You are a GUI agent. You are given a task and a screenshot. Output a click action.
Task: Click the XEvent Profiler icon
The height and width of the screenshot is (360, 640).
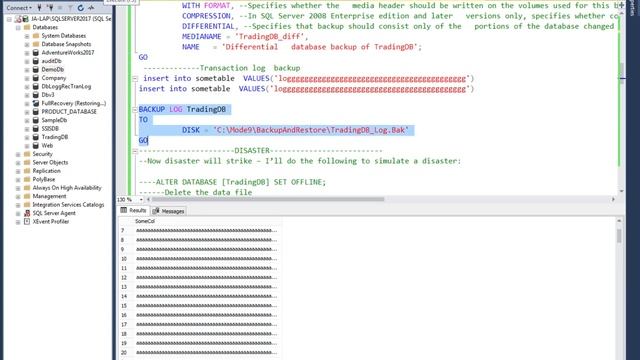27,222
